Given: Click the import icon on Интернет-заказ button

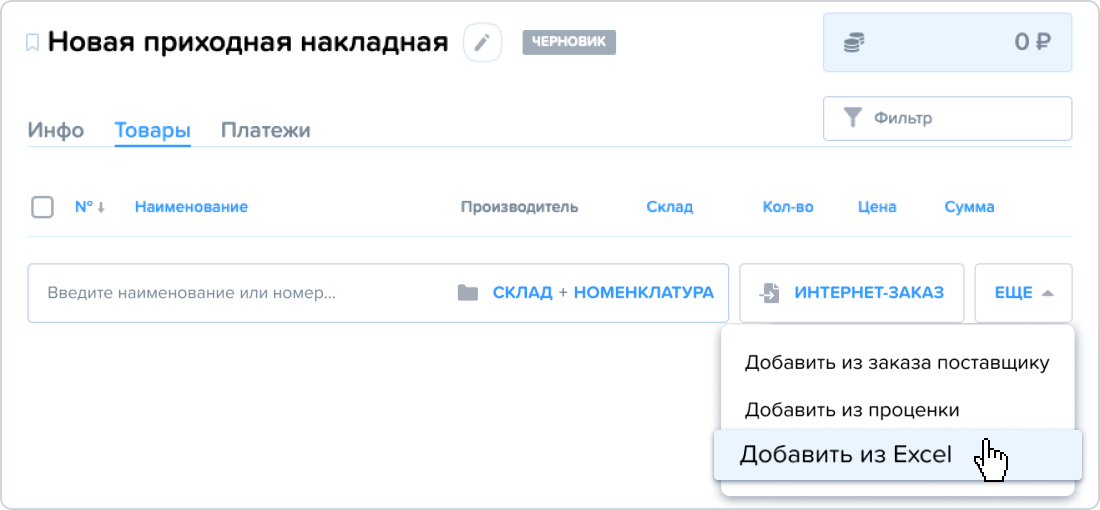Looking at the screenshot, I should 770,293.
